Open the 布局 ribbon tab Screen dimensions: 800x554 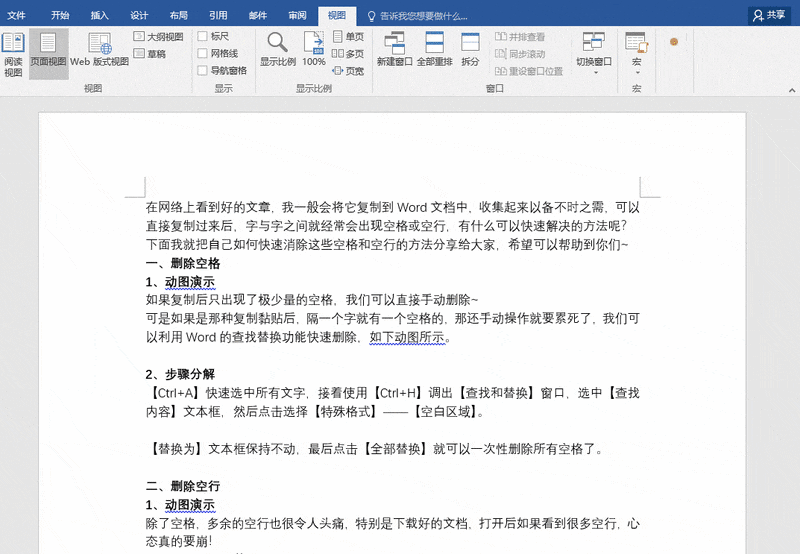tap(179, 15)
